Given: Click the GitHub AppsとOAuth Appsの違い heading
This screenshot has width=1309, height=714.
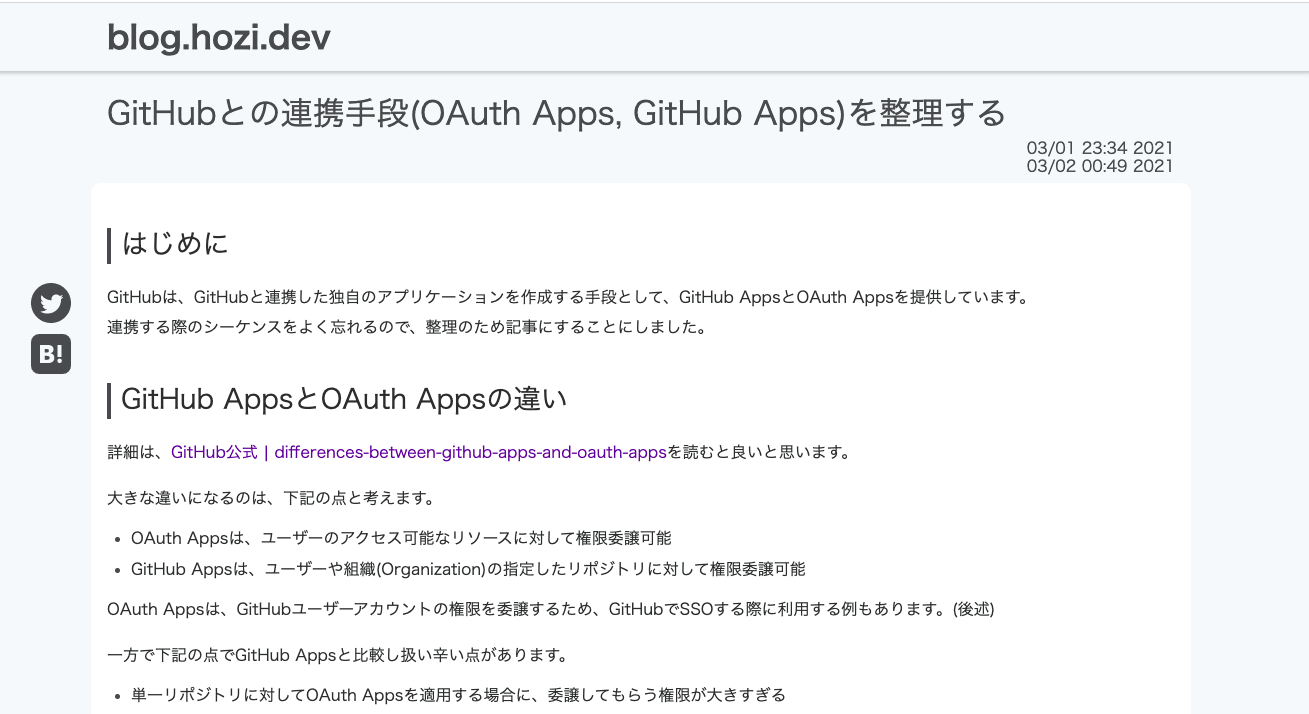Looking at the screenshot, I should pyautogui.click(x=344, y=399).
